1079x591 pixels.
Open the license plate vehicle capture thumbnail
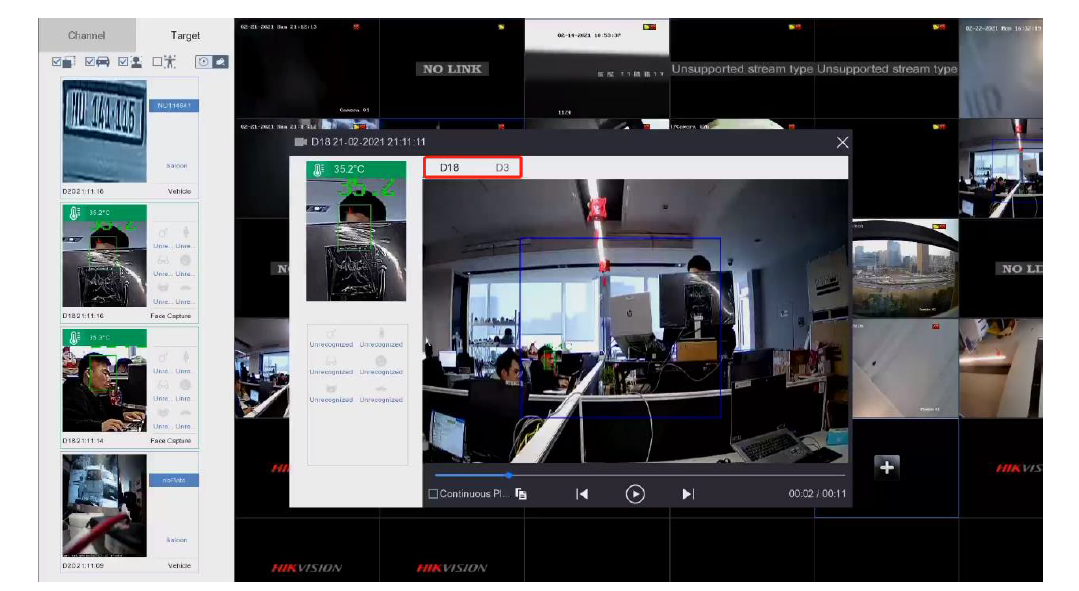pos(105,130)
